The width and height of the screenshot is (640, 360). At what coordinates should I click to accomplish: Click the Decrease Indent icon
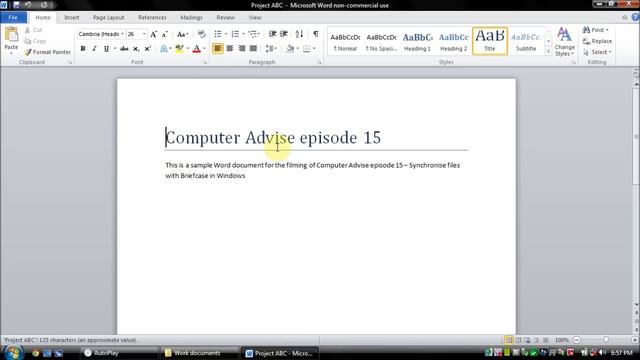pyautogui.click(x=272, y=34)
